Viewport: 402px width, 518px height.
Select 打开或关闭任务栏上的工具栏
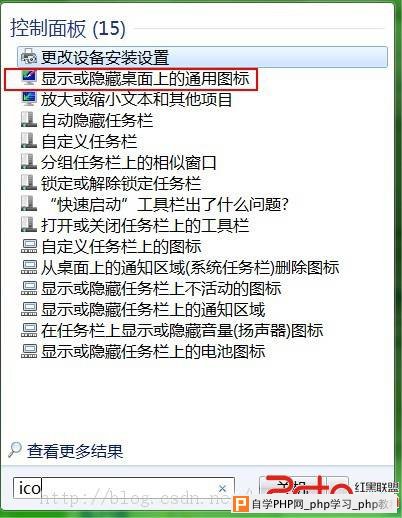point(145,225)
